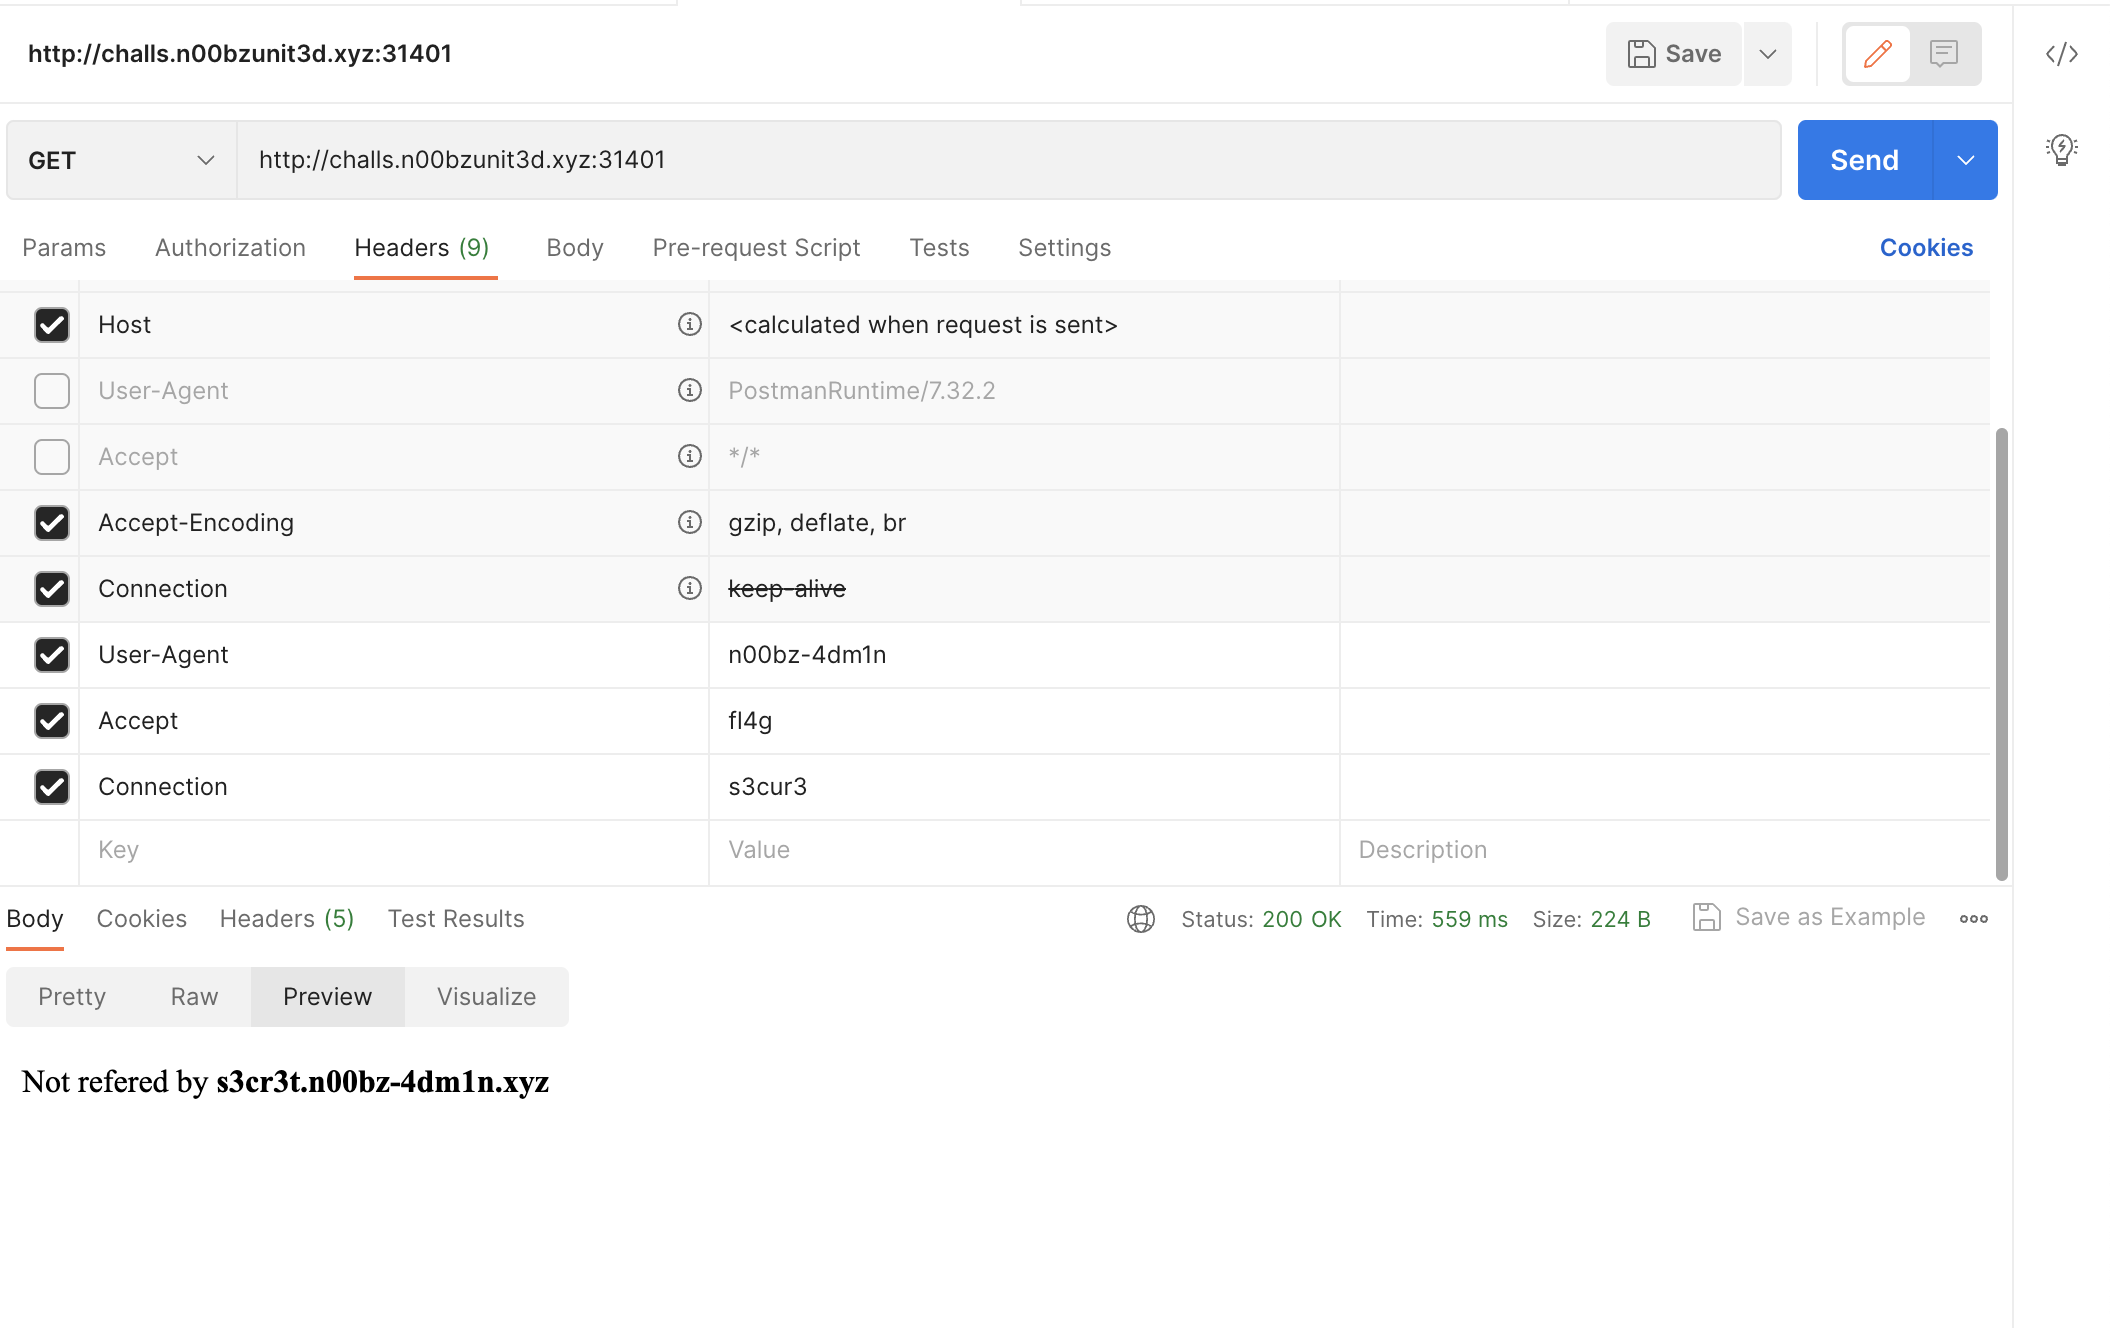Click the info icon next to Connection
This screenshot has height=1328, width=2110.
click(x=692, y=588)
